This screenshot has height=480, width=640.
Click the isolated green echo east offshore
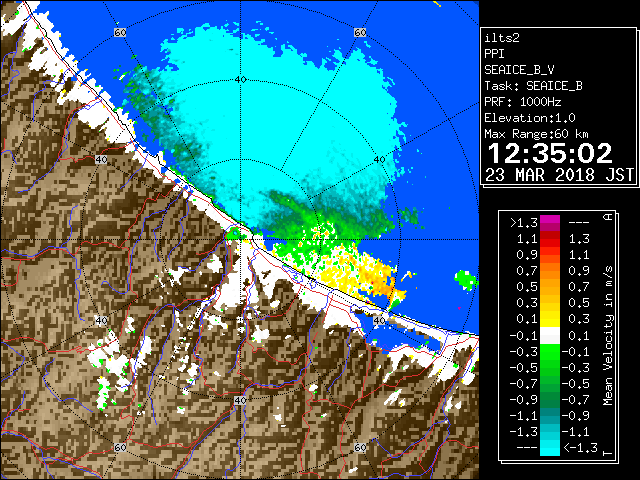[x=466, y=280]
